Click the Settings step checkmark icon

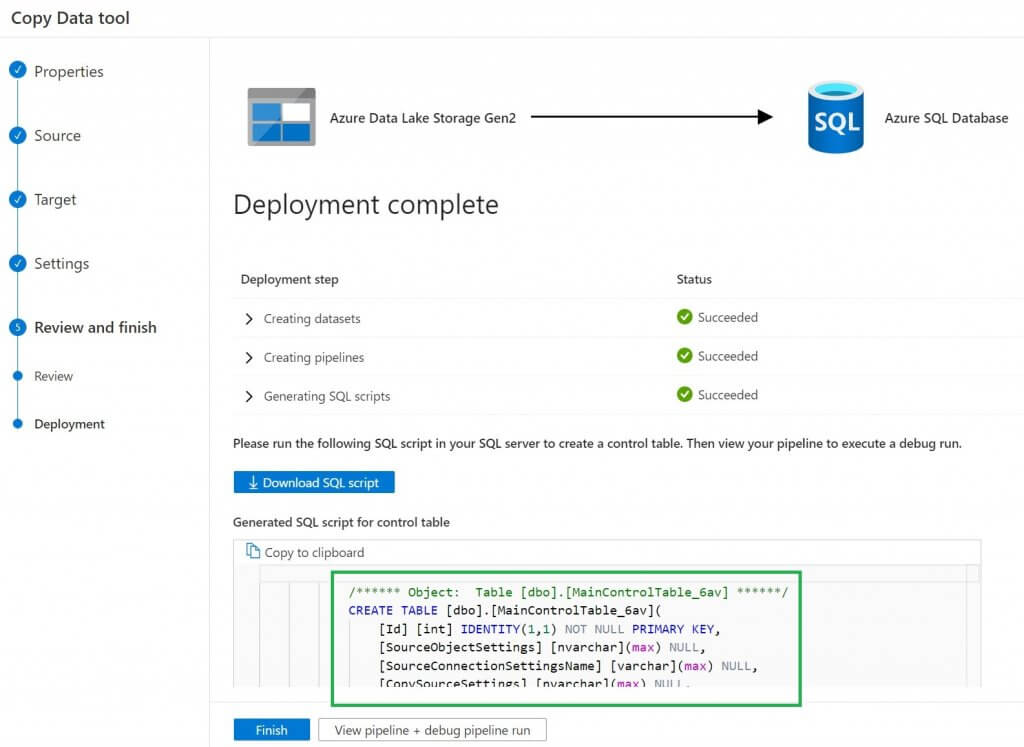pos(18,263)
